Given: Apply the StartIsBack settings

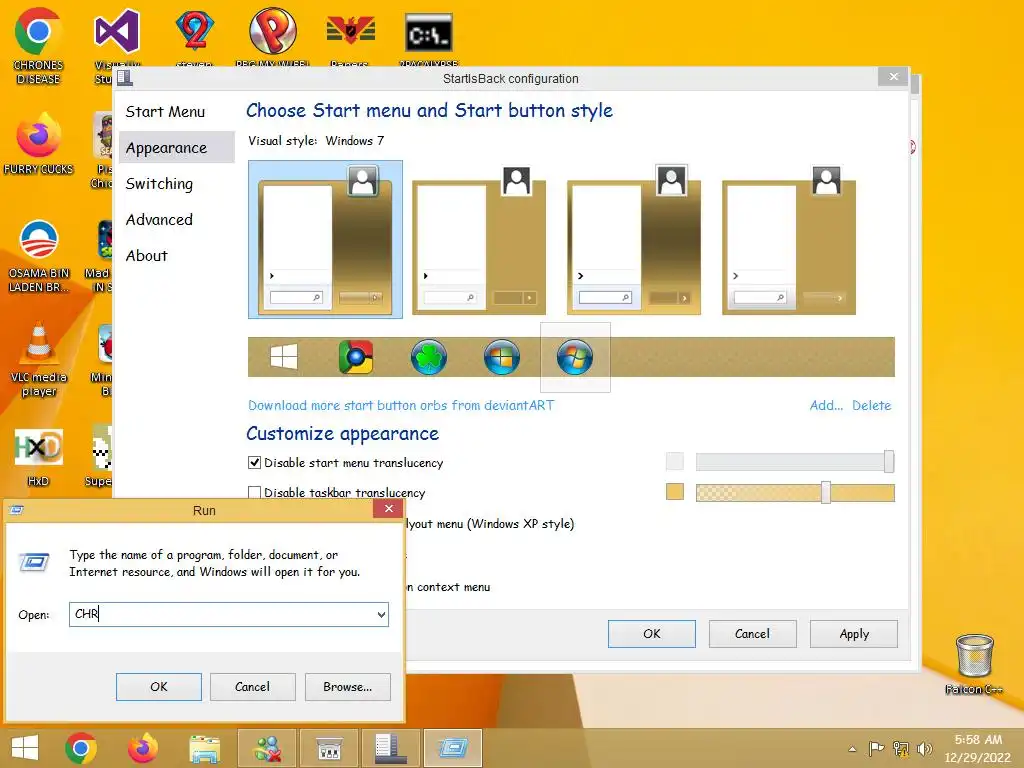Looking at the screenshot, I should click(854, 633).
